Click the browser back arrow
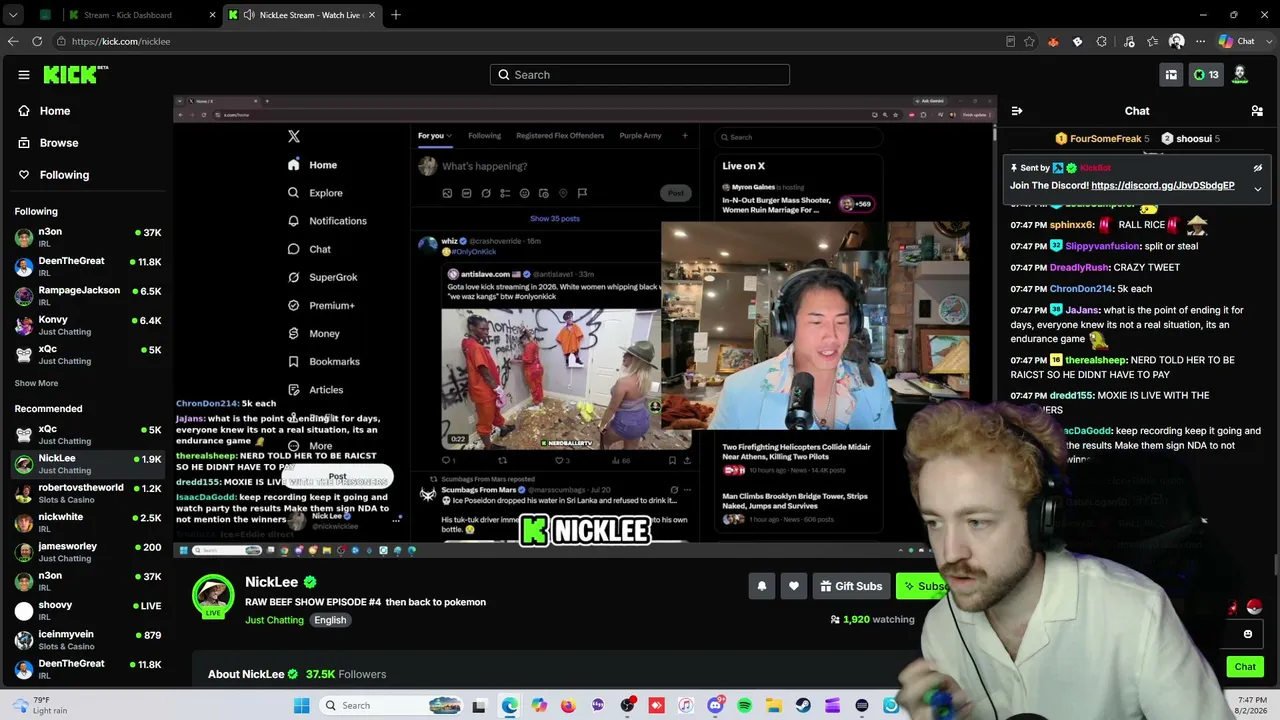 point(13,41)
